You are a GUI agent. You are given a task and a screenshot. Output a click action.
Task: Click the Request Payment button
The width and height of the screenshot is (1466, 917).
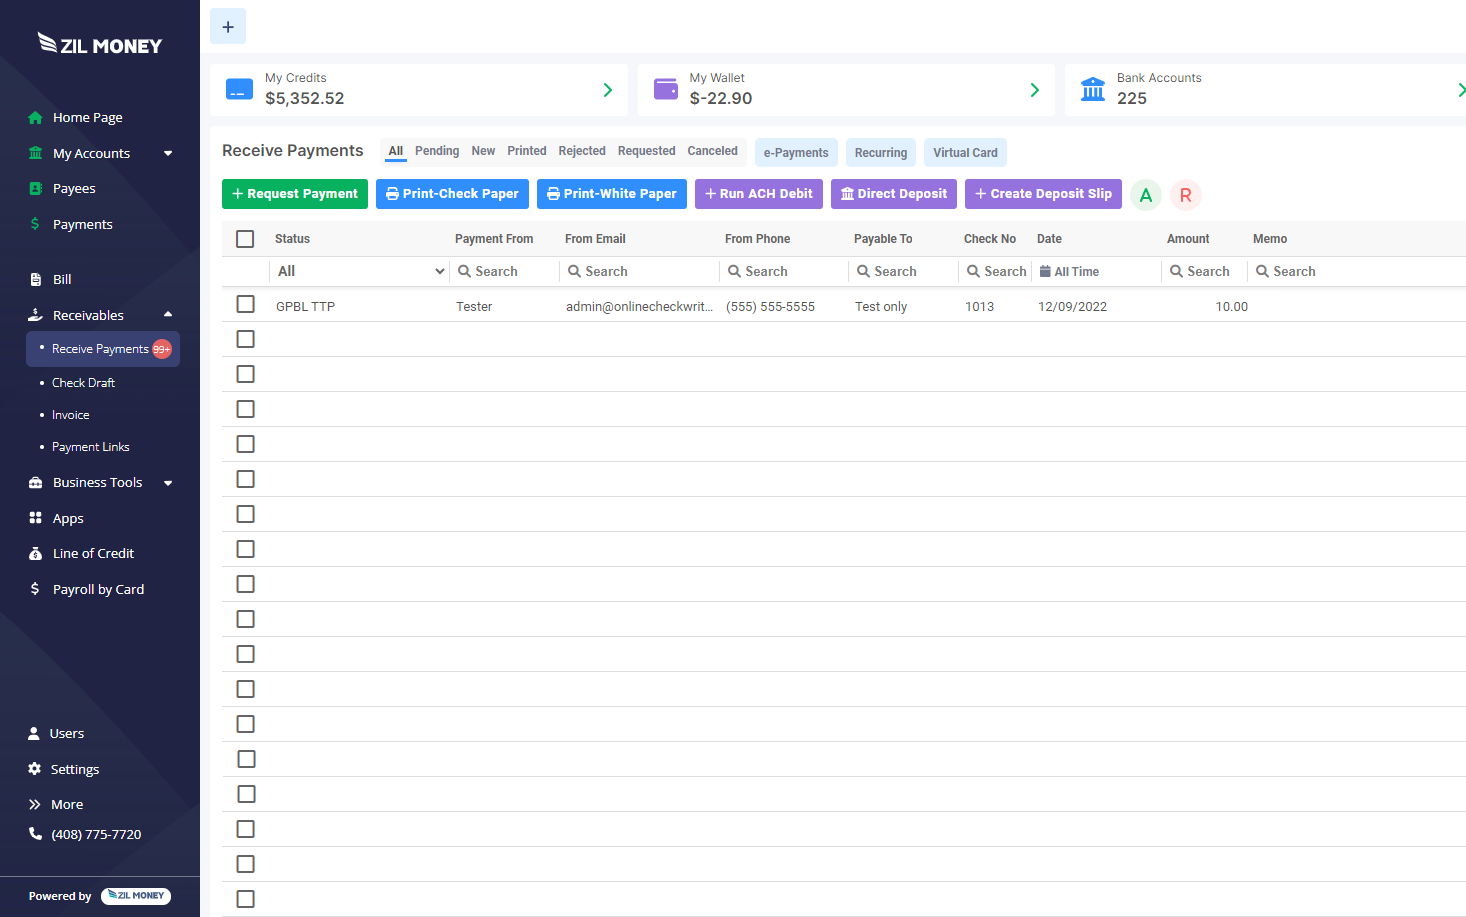coord(295,194)
